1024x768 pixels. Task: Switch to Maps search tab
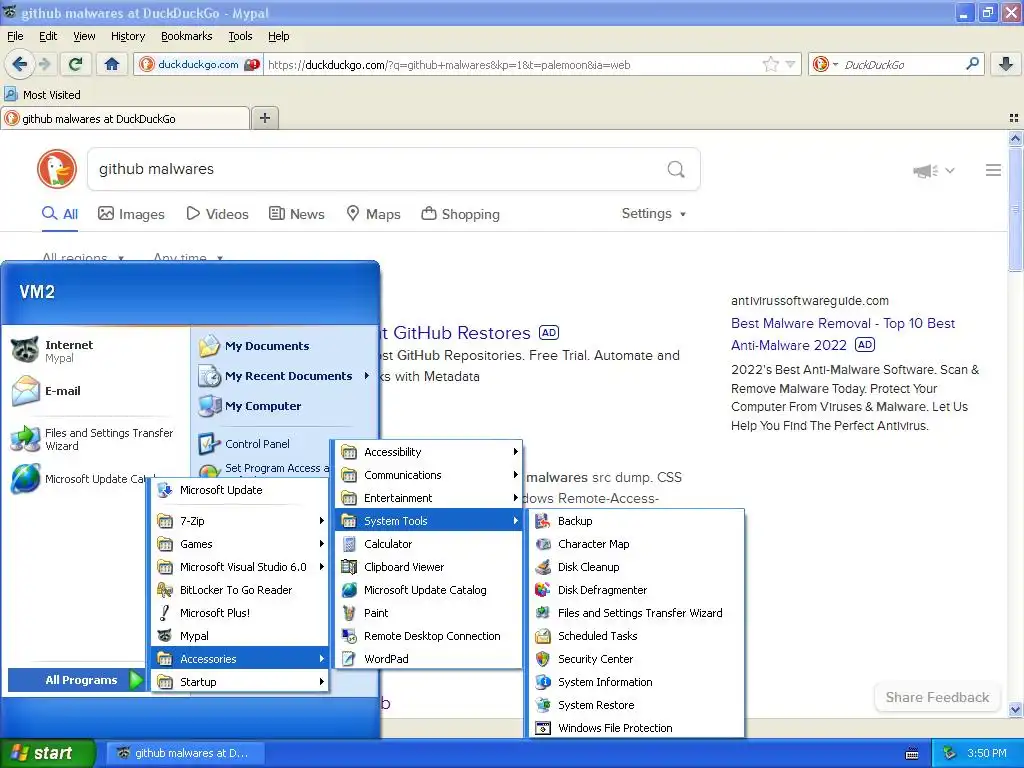click(x=374, y=214)
